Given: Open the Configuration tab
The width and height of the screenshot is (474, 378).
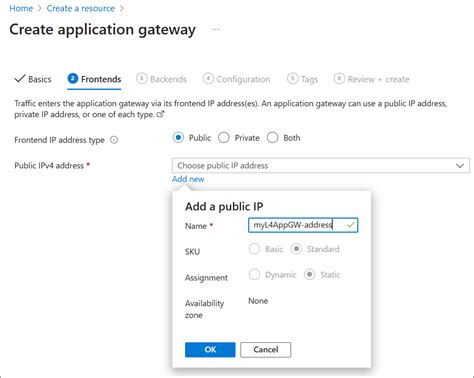Looking at the screenshot, I should click(x=236, y=79).
